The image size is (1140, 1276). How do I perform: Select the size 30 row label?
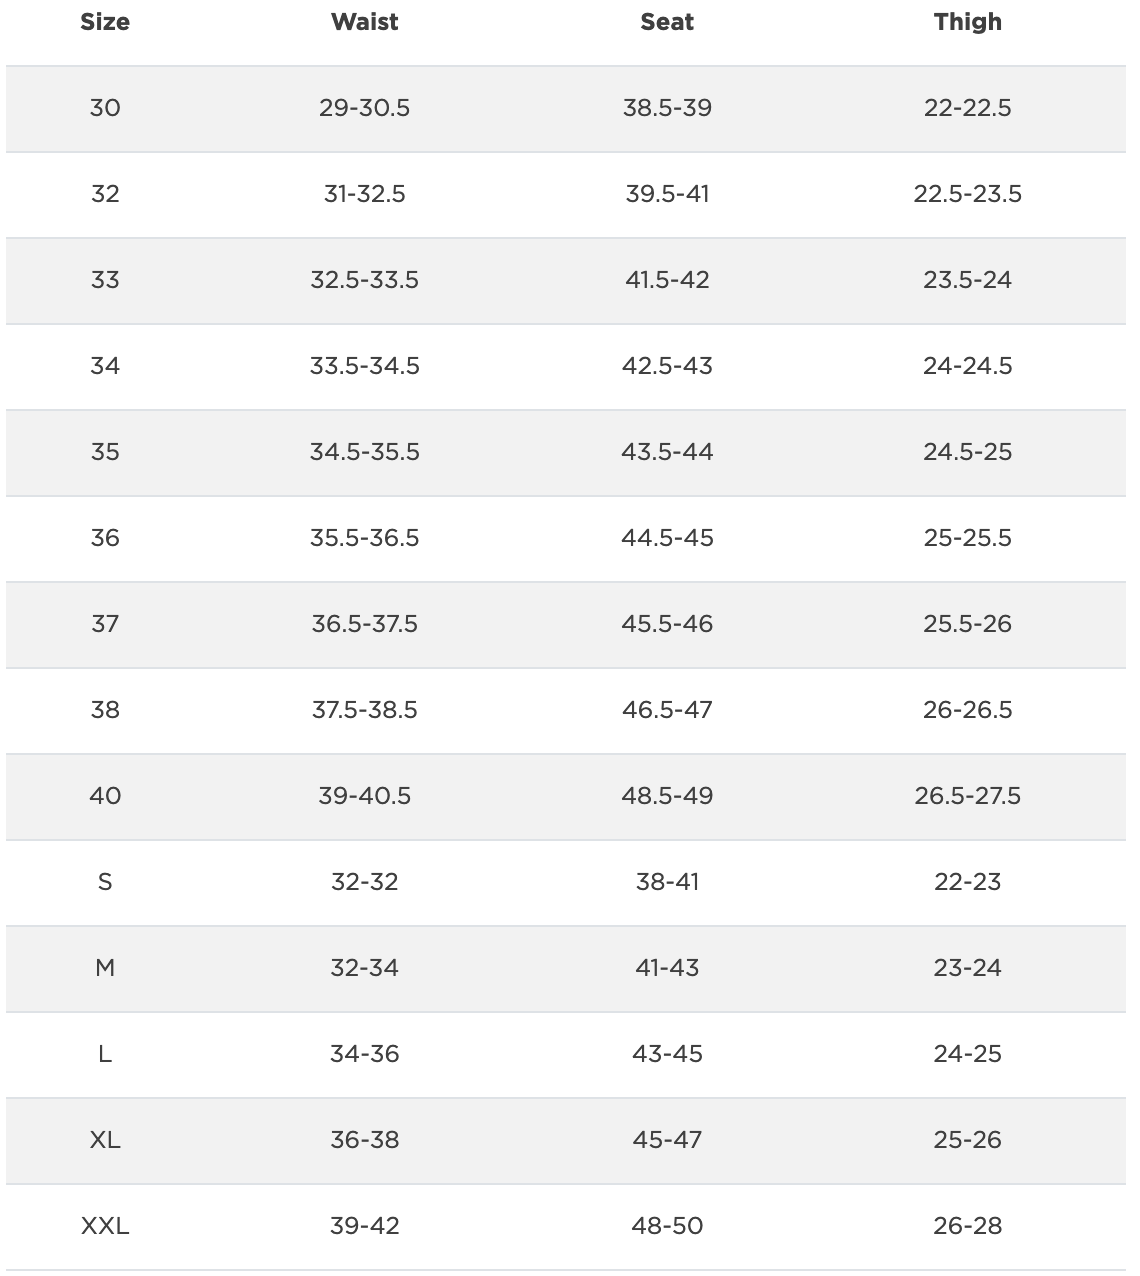pos(105,108)
